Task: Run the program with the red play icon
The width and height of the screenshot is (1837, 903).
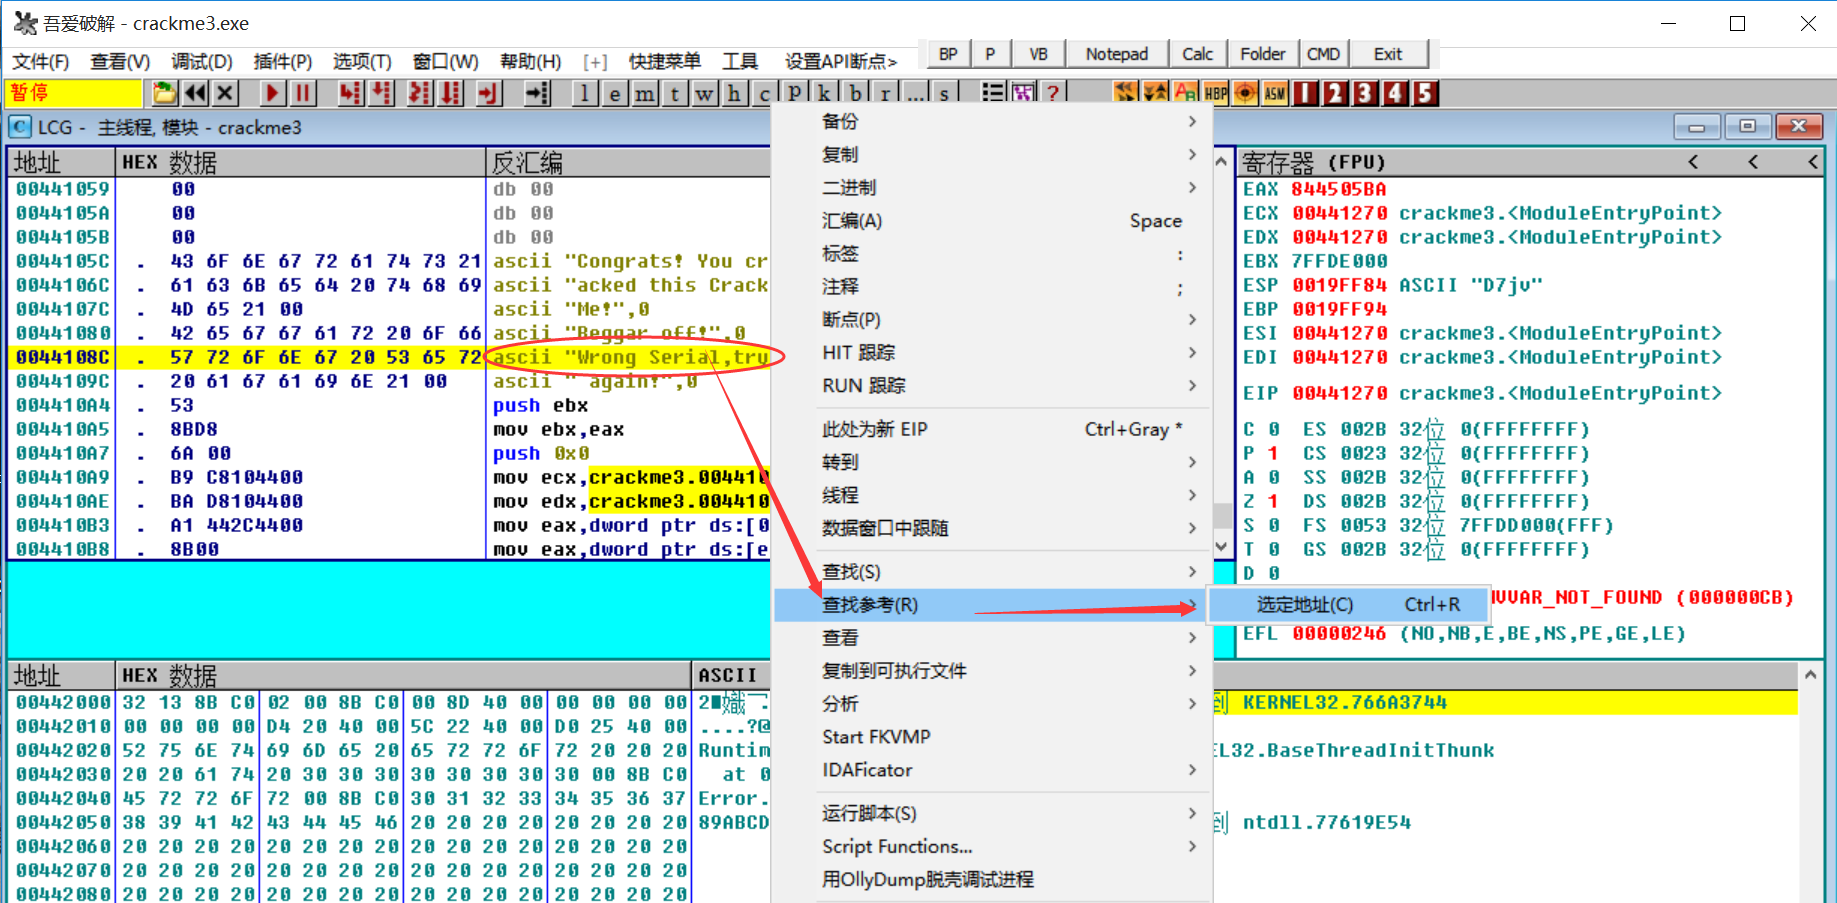Action: [272, 93]
